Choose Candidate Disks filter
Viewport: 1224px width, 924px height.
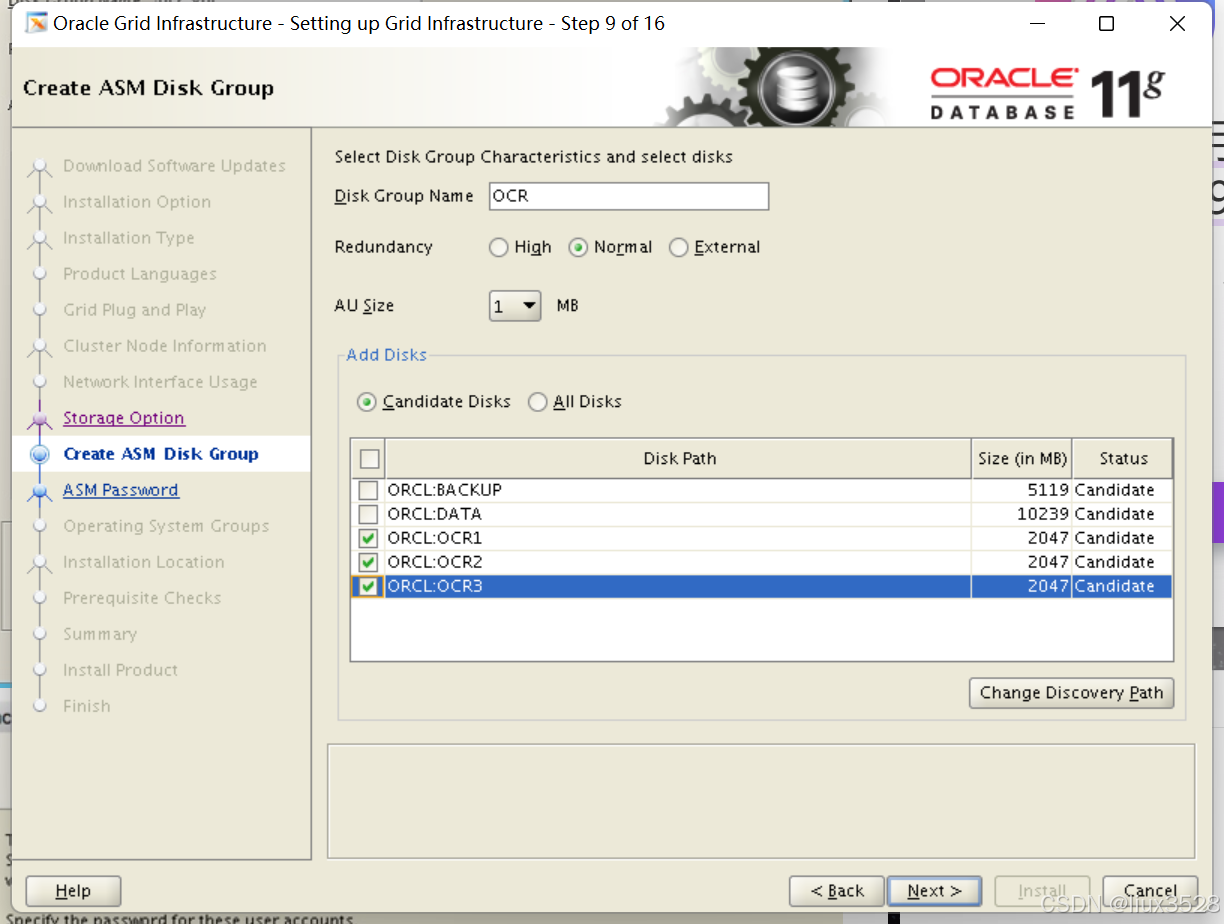pos(367,402)
